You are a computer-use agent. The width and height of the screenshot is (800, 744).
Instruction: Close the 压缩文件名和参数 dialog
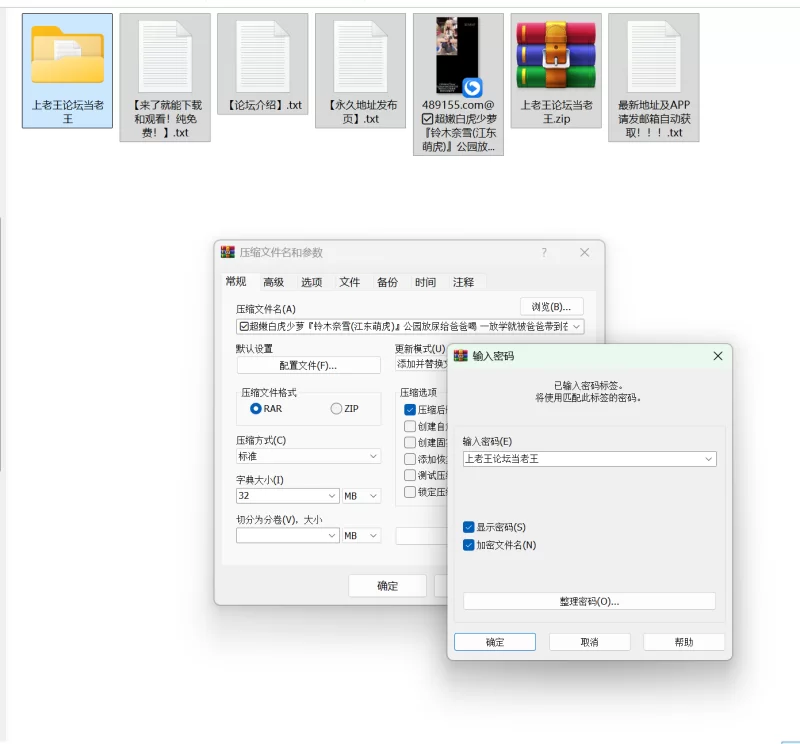click(584, 253)
